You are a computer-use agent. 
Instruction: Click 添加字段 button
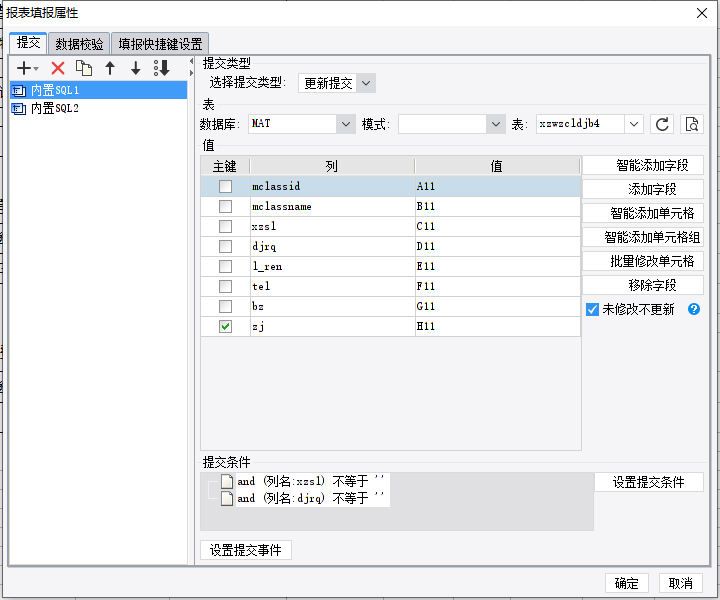(x=643, y=189)
